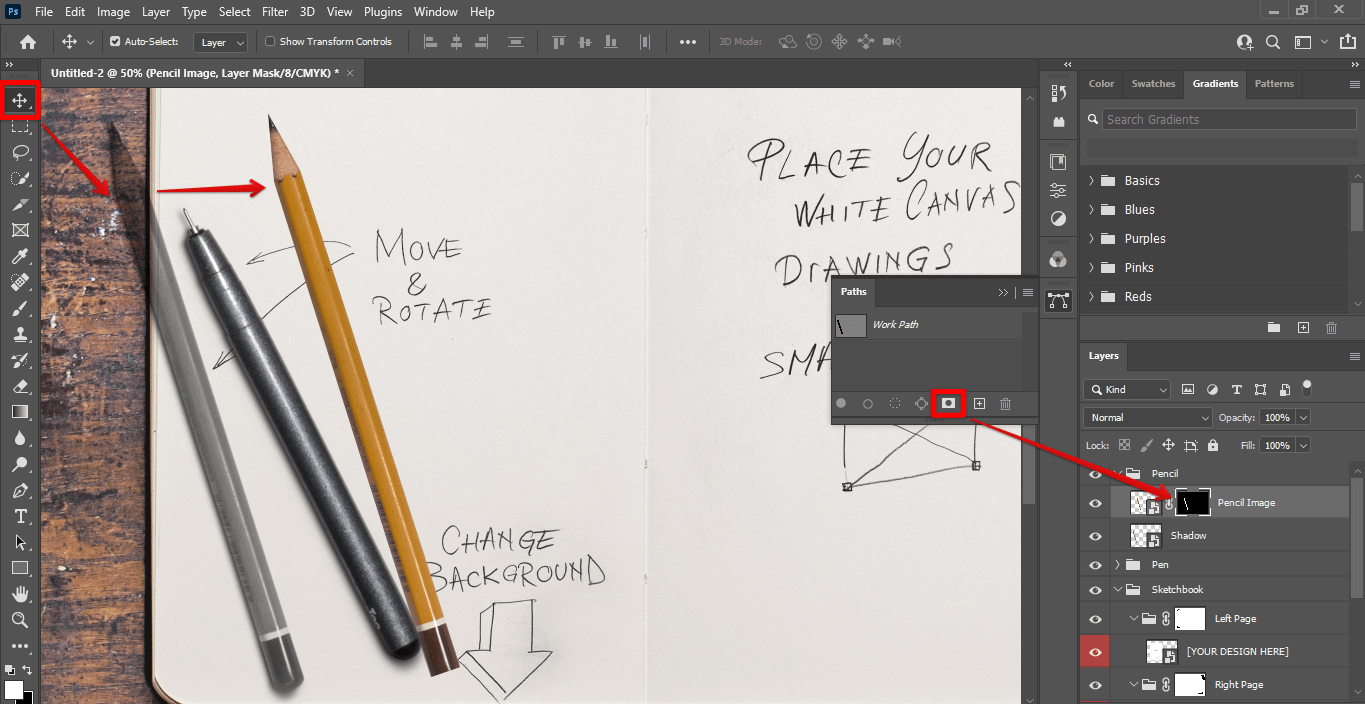Select the Zoom tool

coord(20,621)
